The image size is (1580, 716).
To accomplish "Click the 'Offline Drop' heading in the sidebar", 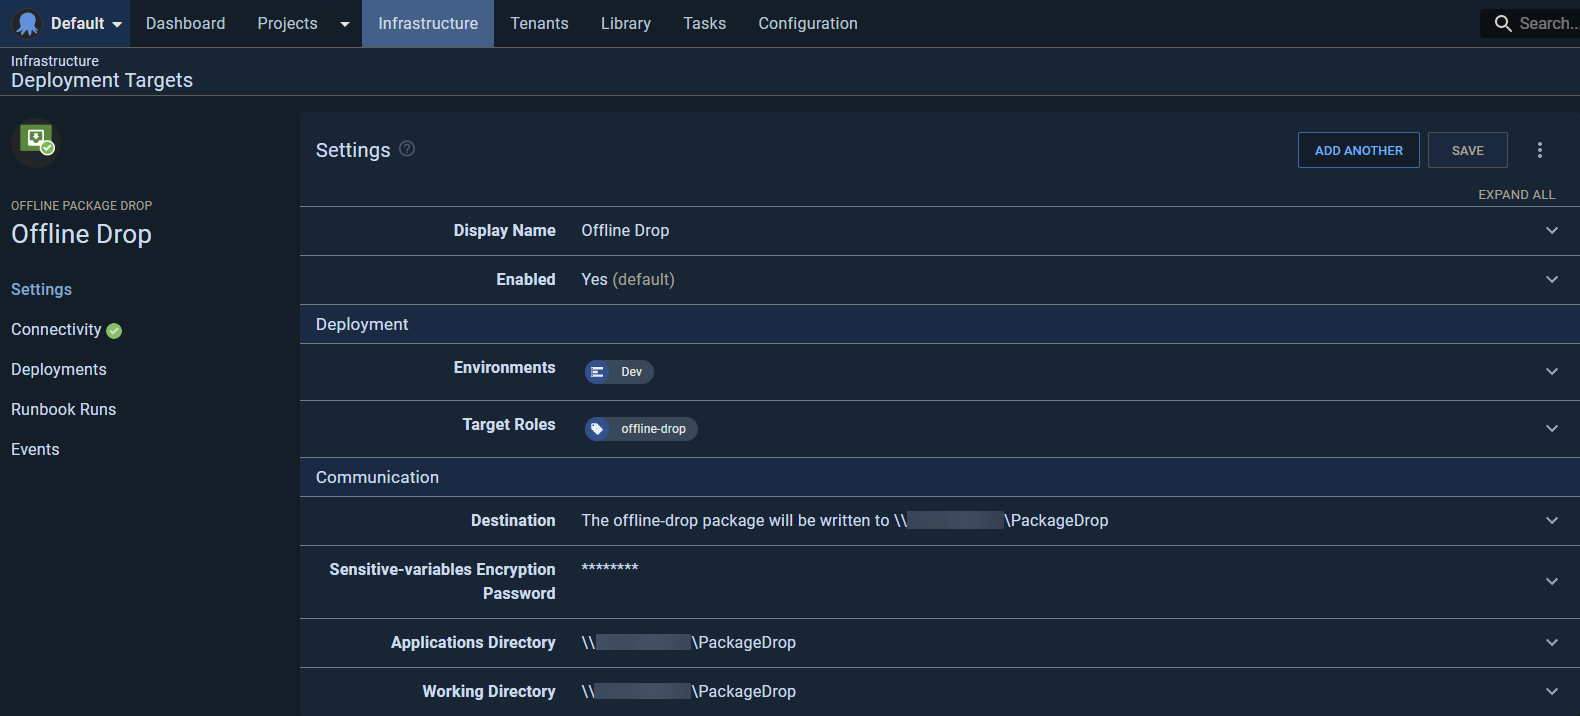I will coord(81,234).
